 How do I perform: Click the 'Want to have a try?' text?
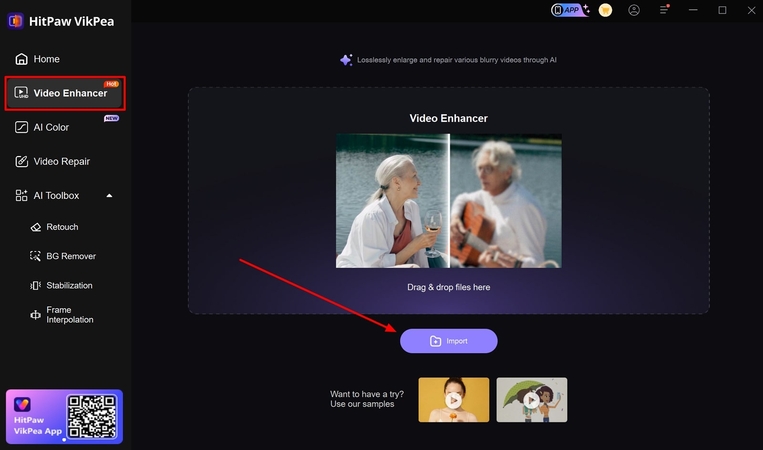pyautogui.click(x=367, y=394)
